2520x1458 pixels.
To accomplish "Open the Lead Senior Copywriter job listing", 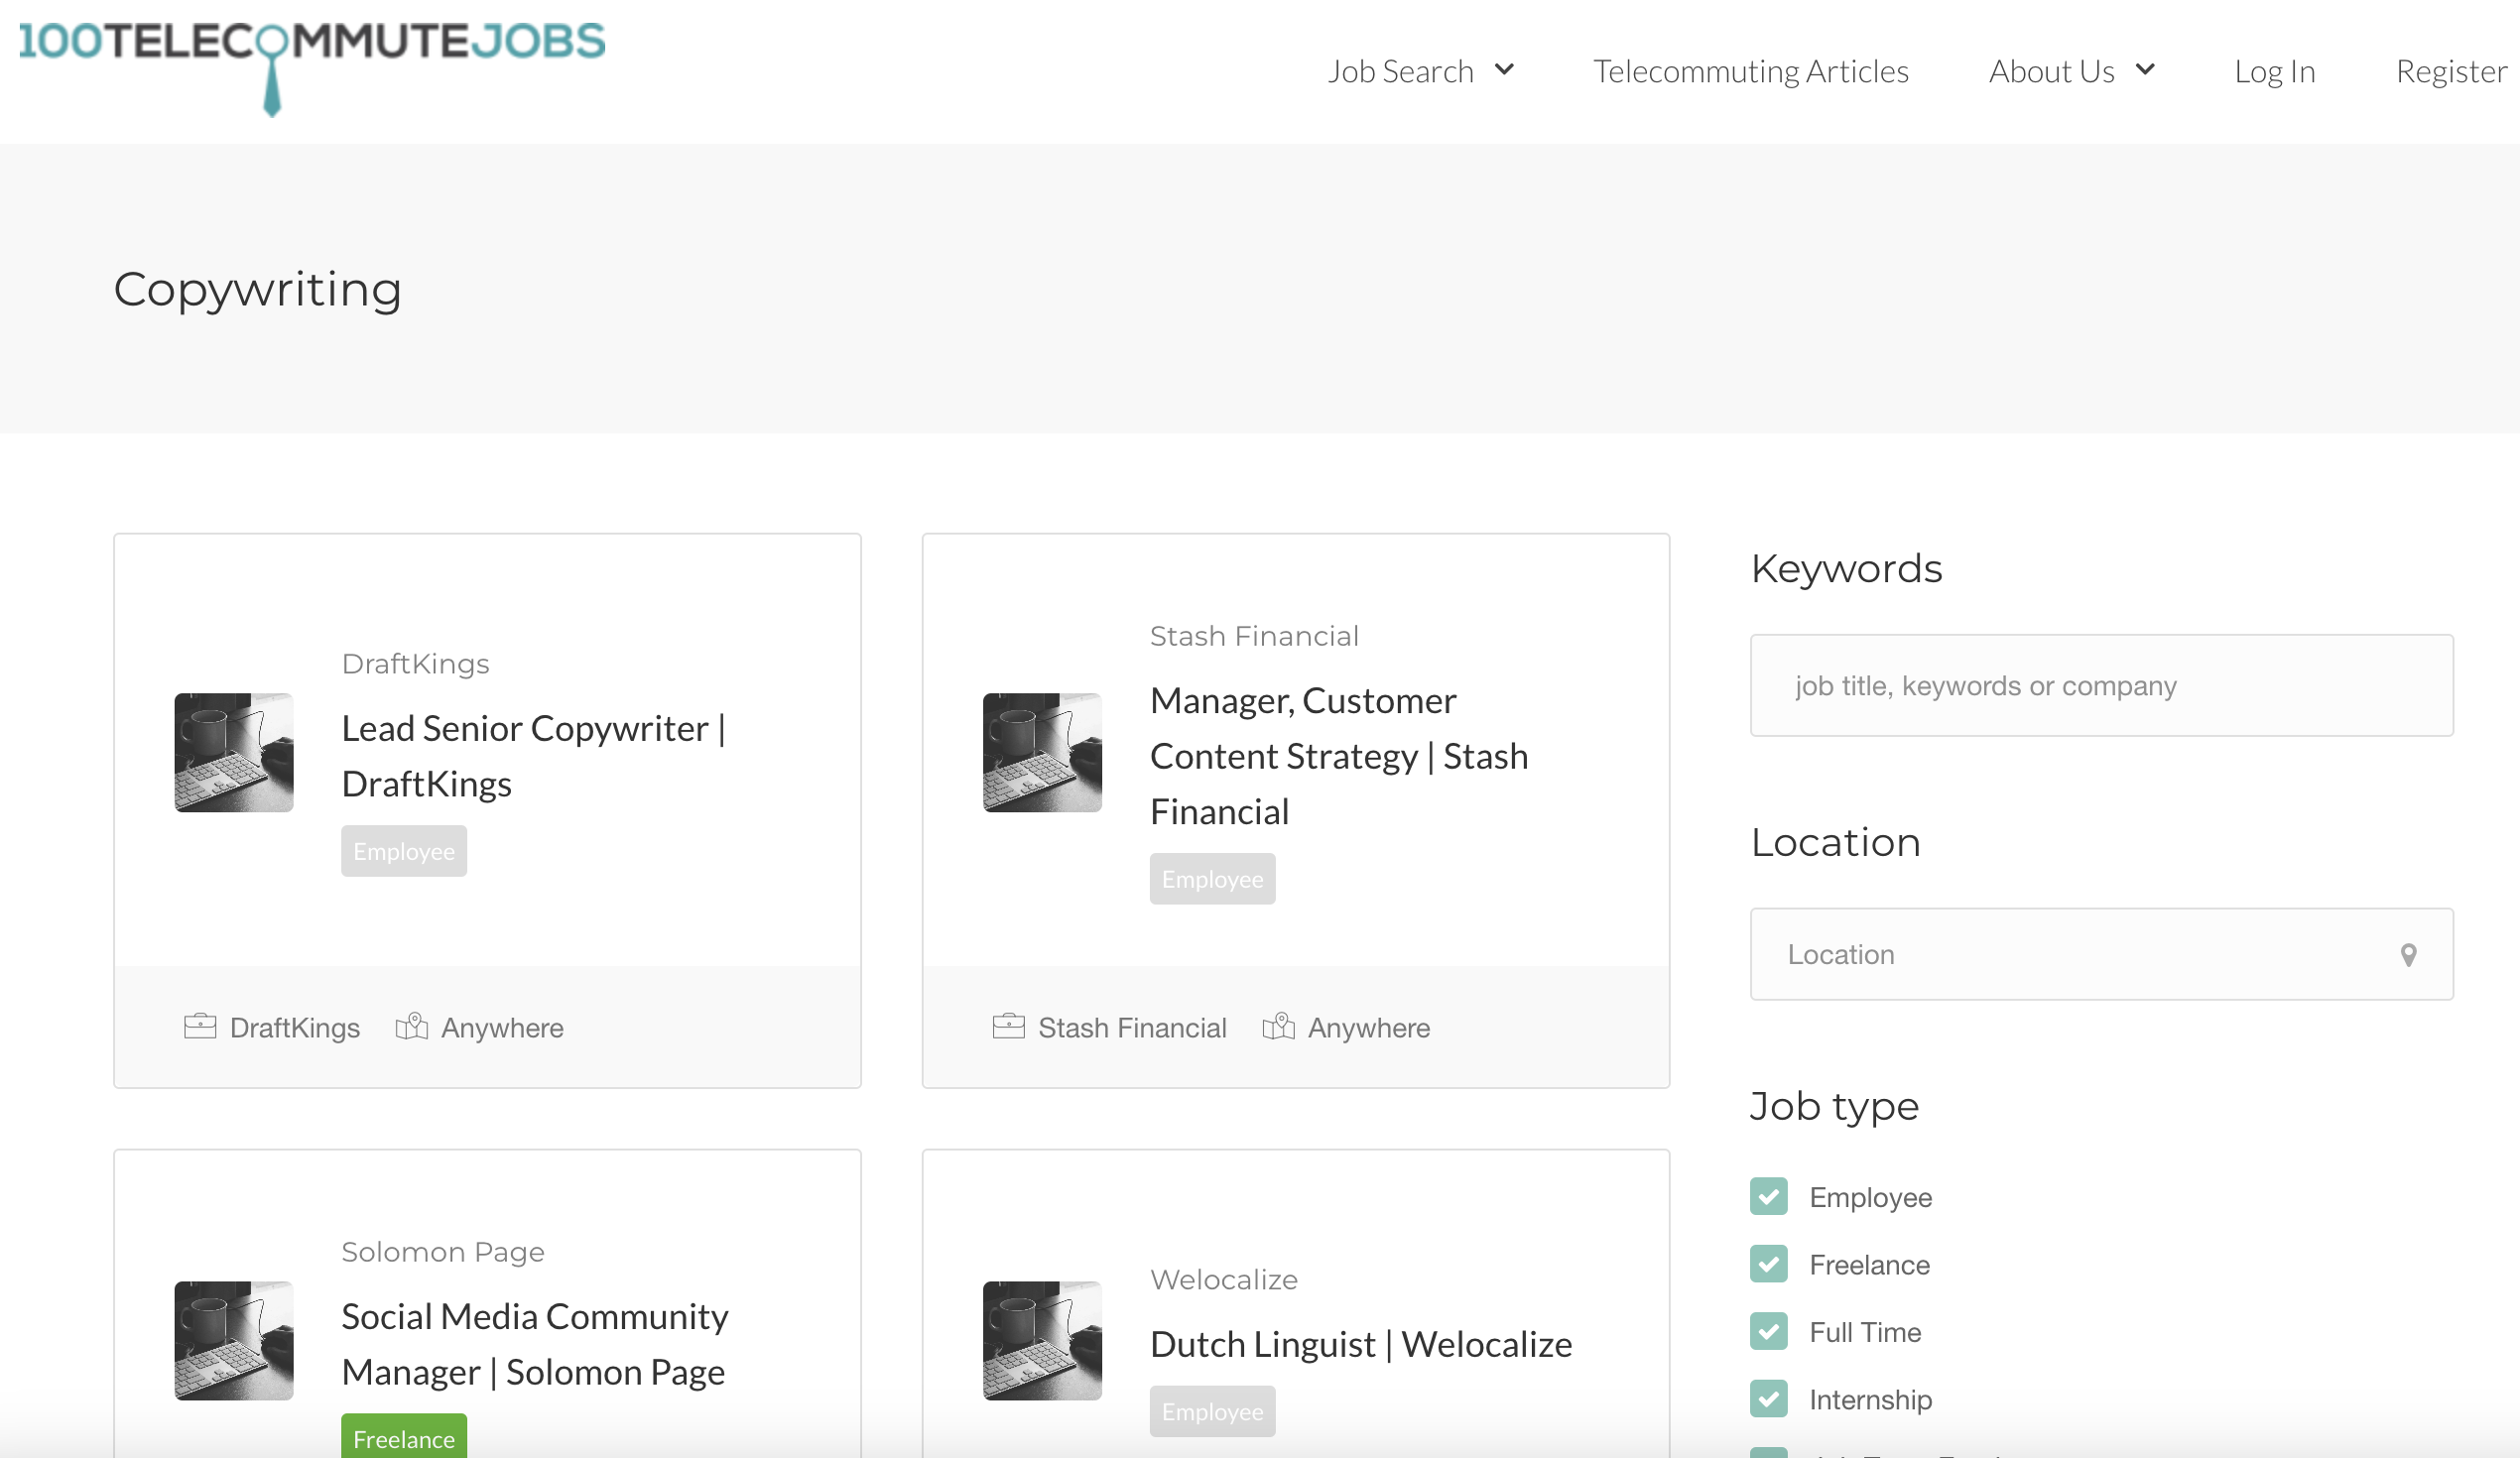I will [x=533, y=755].
